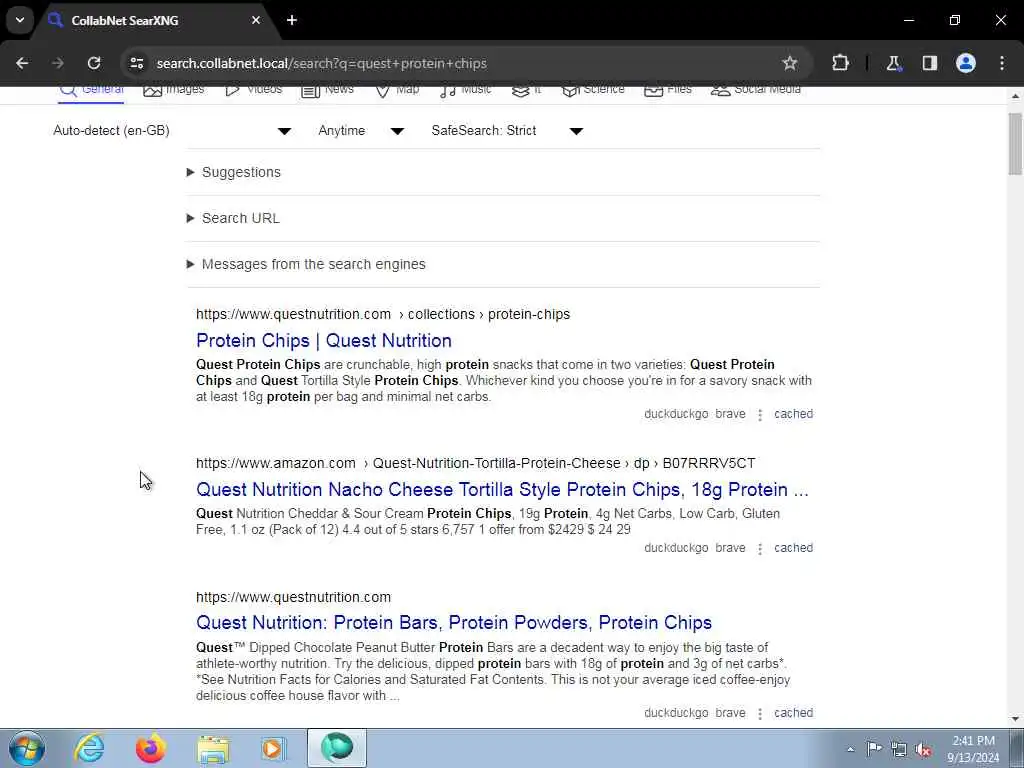This screenshot has width=1024, height=768.
Task: Open Windows Media Player from taskbar
Action: pos(274,748)
